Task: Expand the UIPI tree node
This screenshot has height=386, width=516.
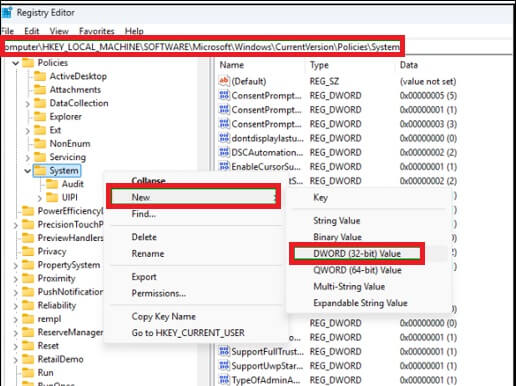Action: [40, 198]
